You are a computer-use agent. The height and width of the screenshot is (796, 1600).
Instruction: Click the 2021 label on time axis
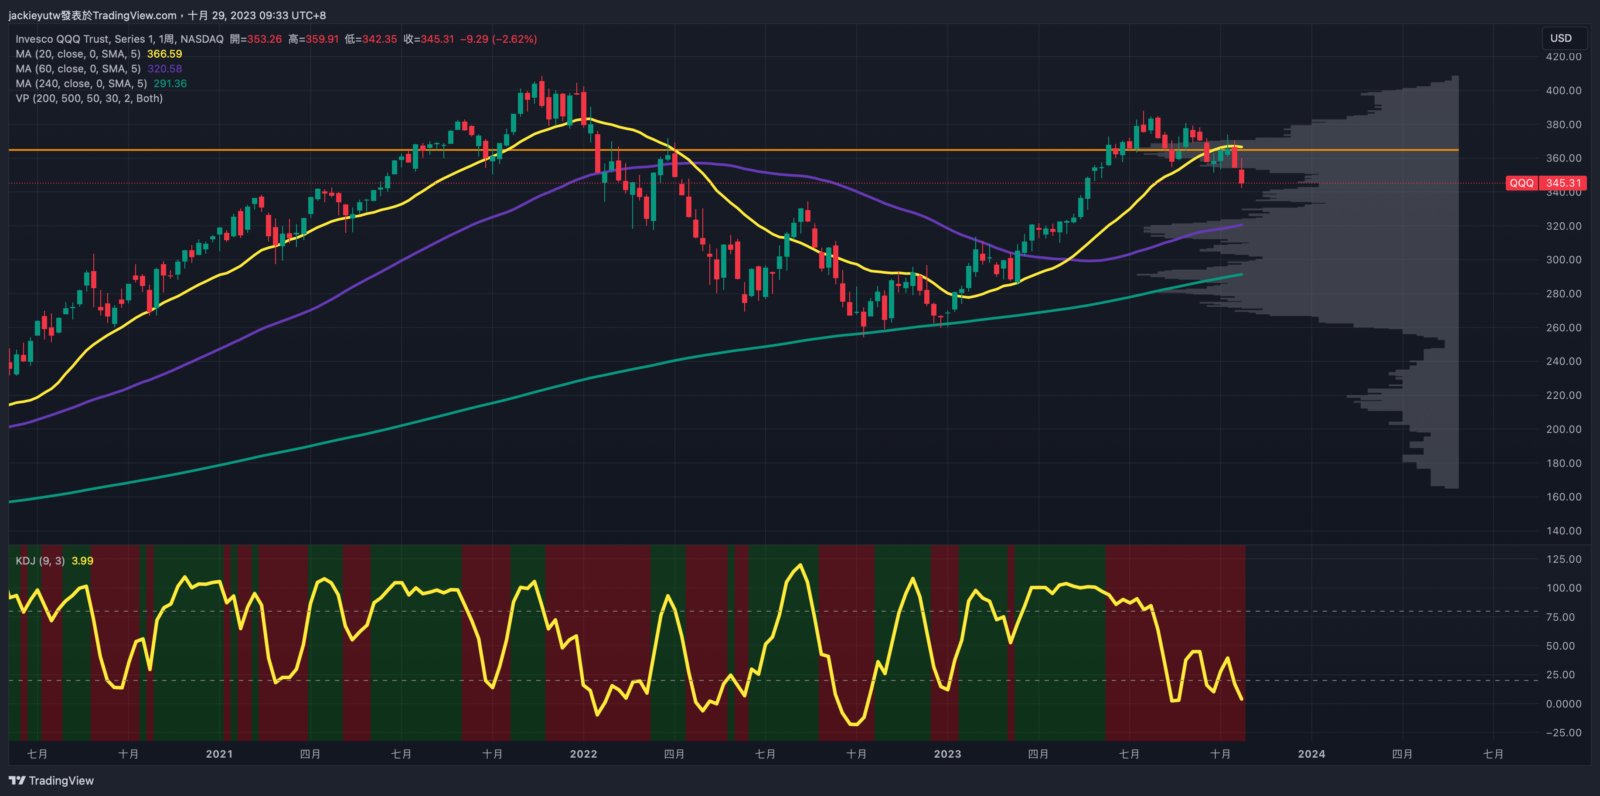(219, 754)
